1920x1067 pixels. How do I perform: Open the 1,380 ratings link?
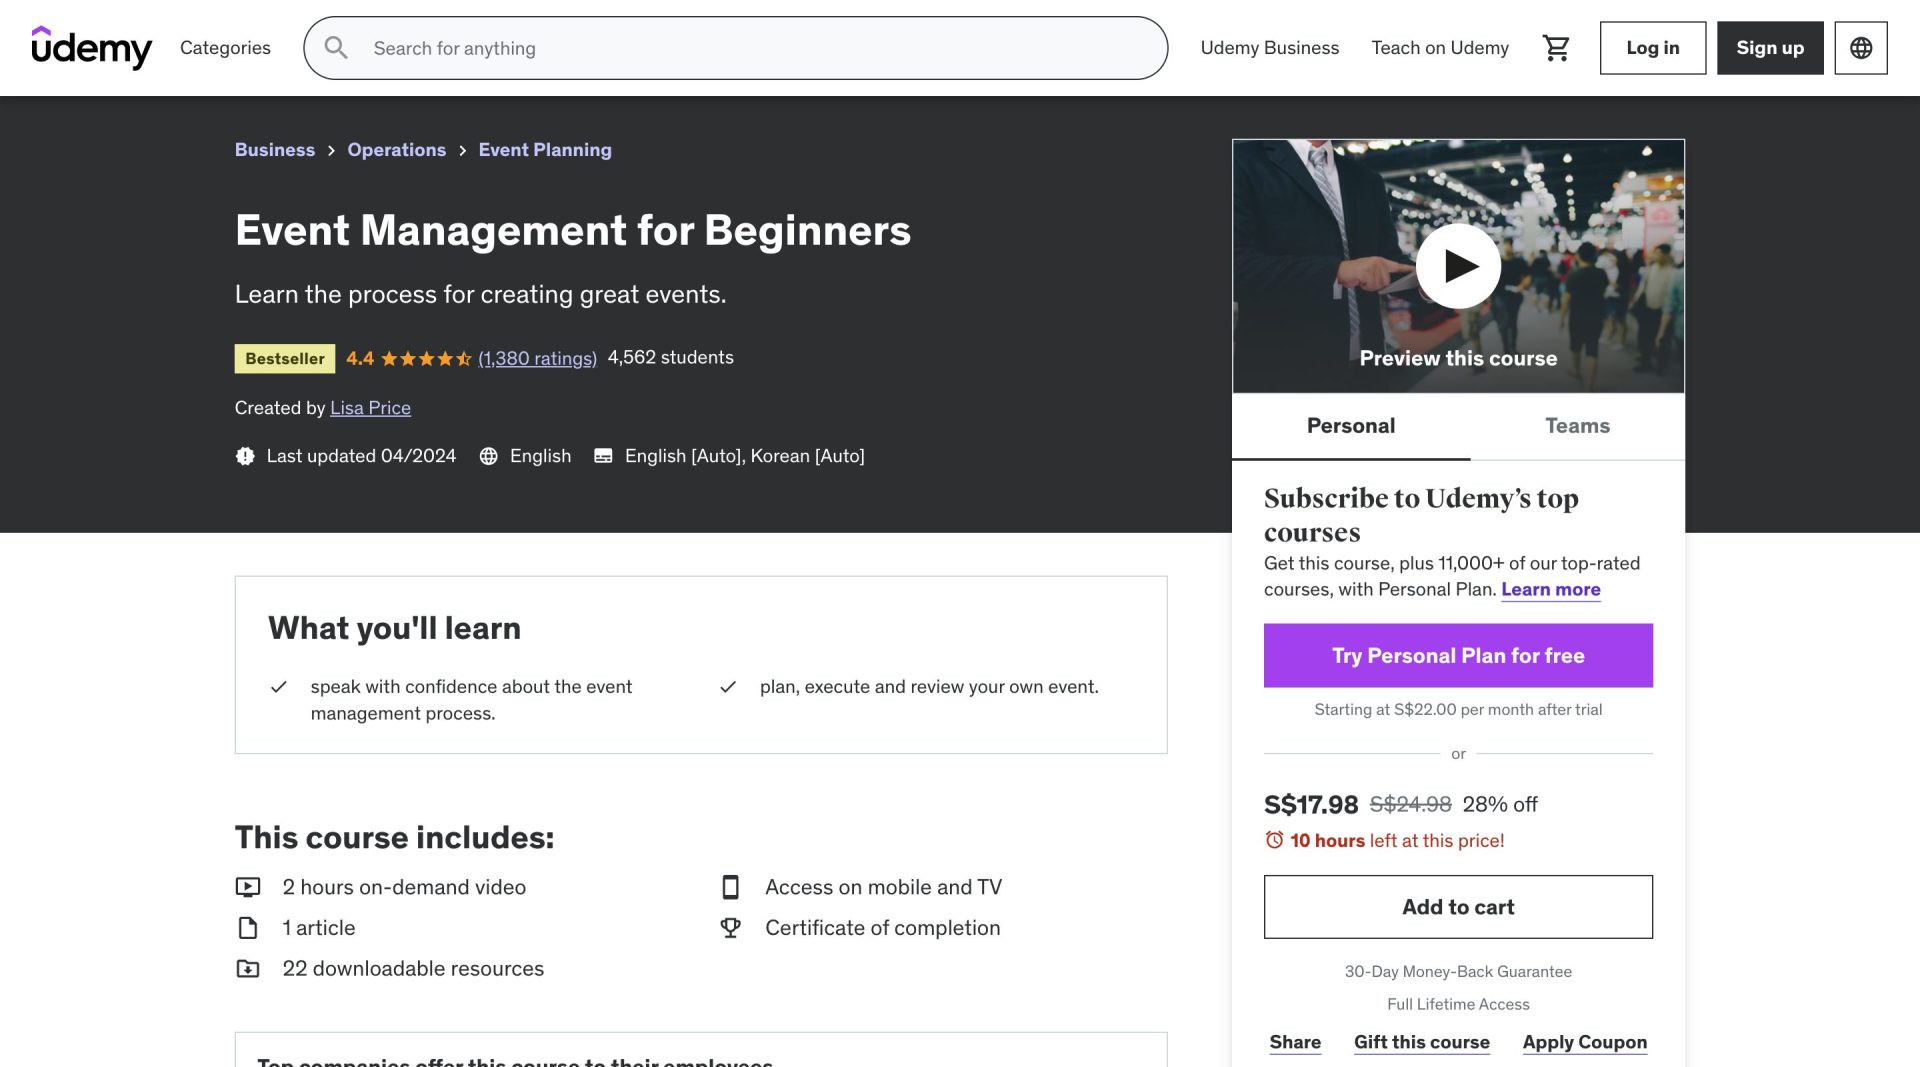538,358
